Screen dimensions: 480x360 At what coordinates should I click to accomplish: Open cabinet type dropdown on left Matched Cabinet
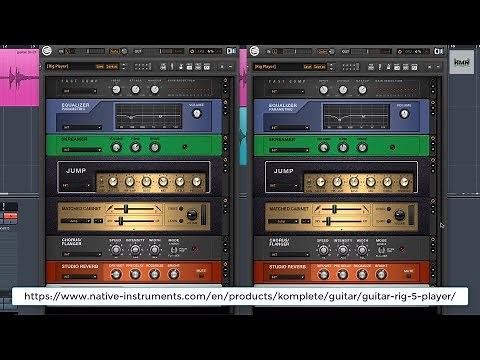pyautogui.click(x=76, y=221)
